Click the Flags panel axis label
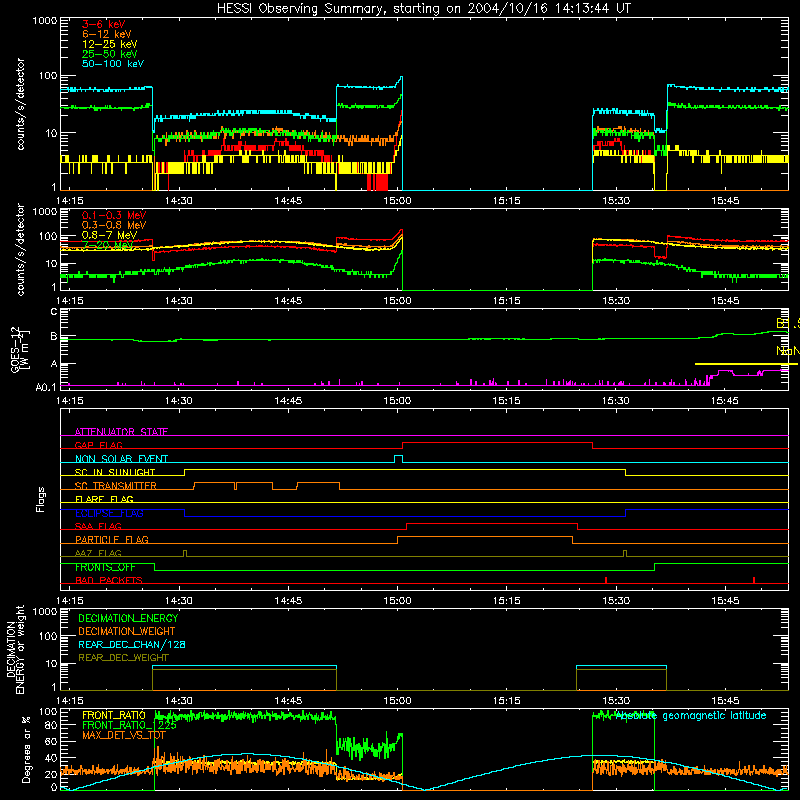800x800 pixels. point(41,499)
